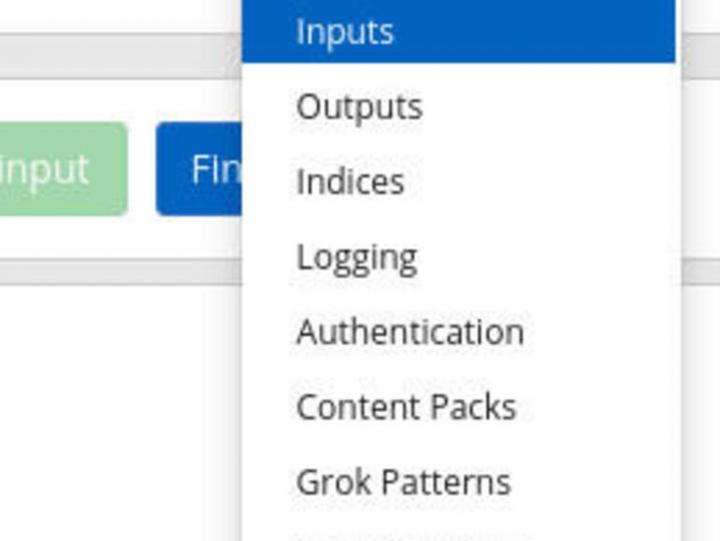Click the blue Find button

click(200, 169)
